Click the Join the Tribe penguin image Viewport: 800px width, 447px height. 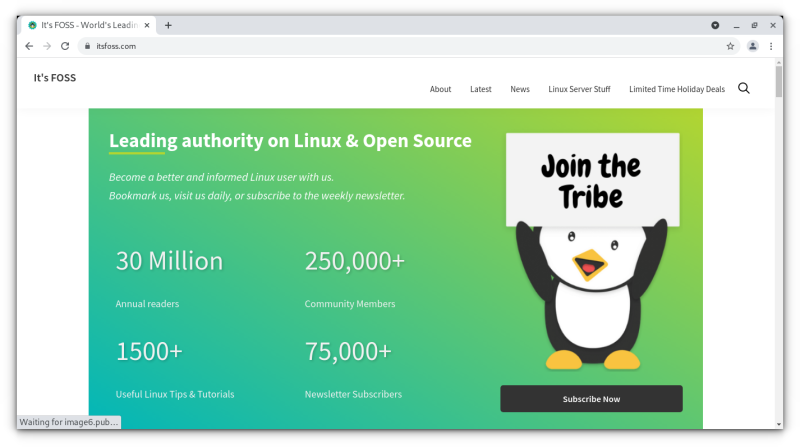[592, 251]
